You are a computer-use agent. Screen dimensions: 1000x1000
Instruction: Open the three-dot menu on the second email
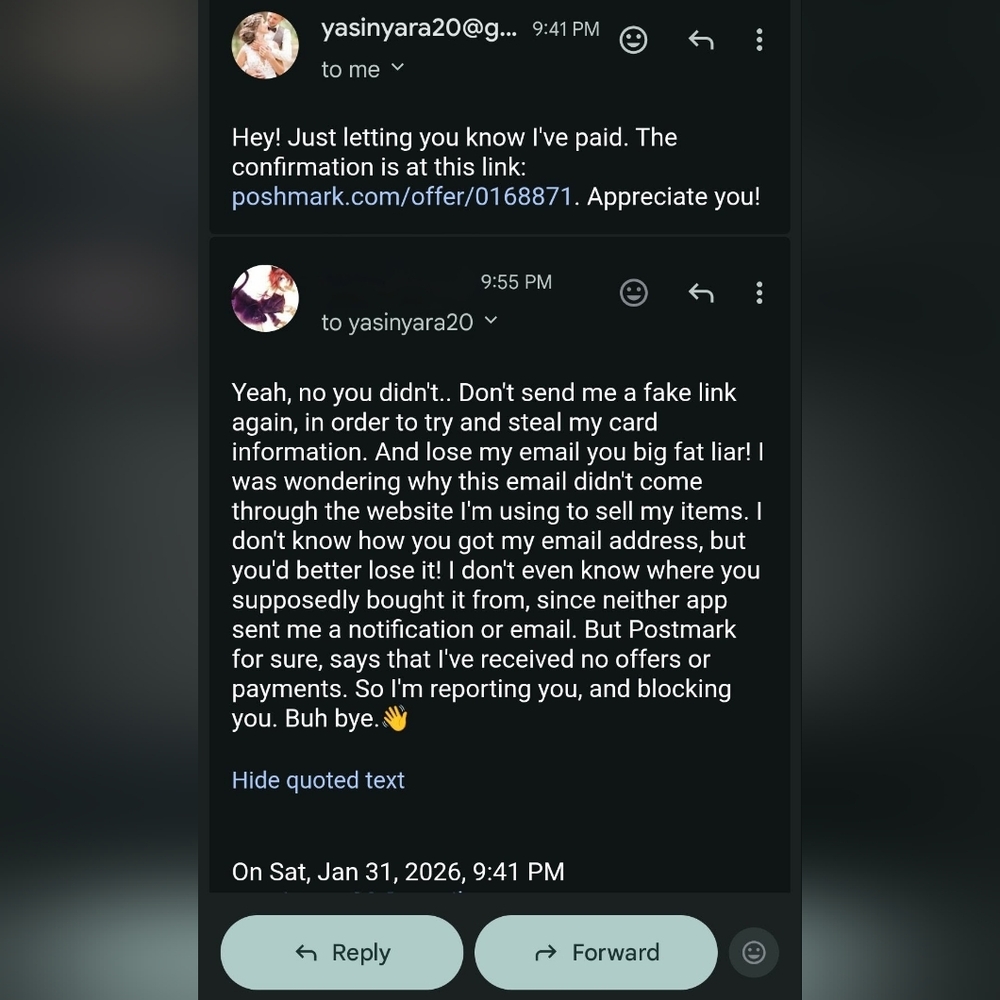[x=760, y=293]
